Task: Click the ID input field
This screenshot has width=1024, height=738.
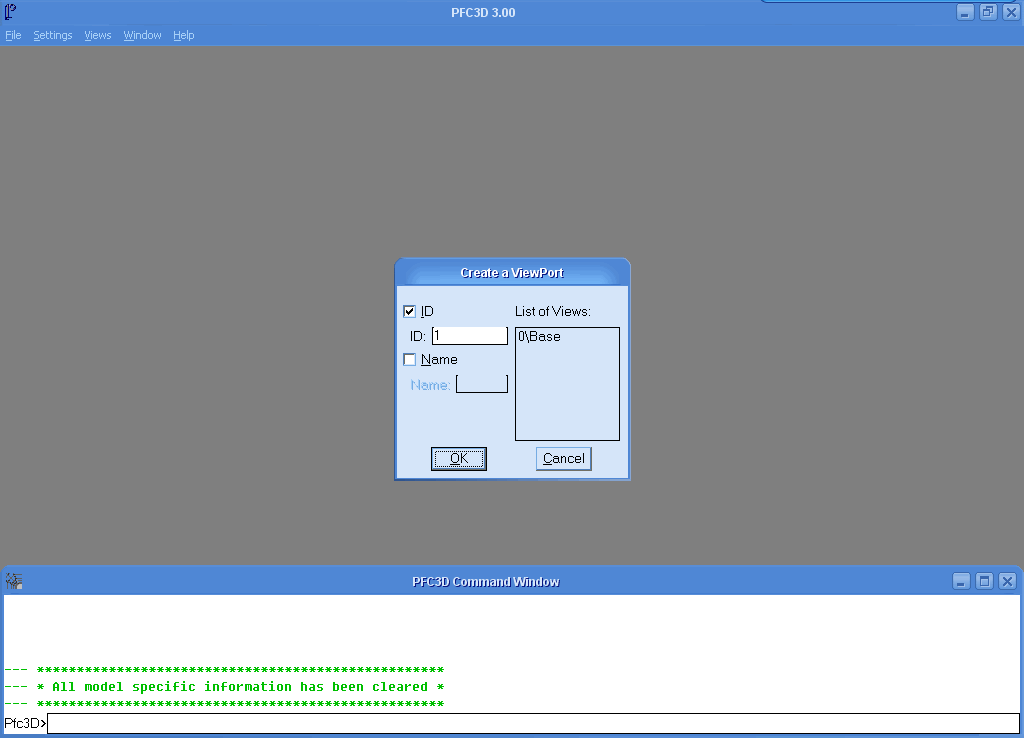Action: tap(470, 336)
